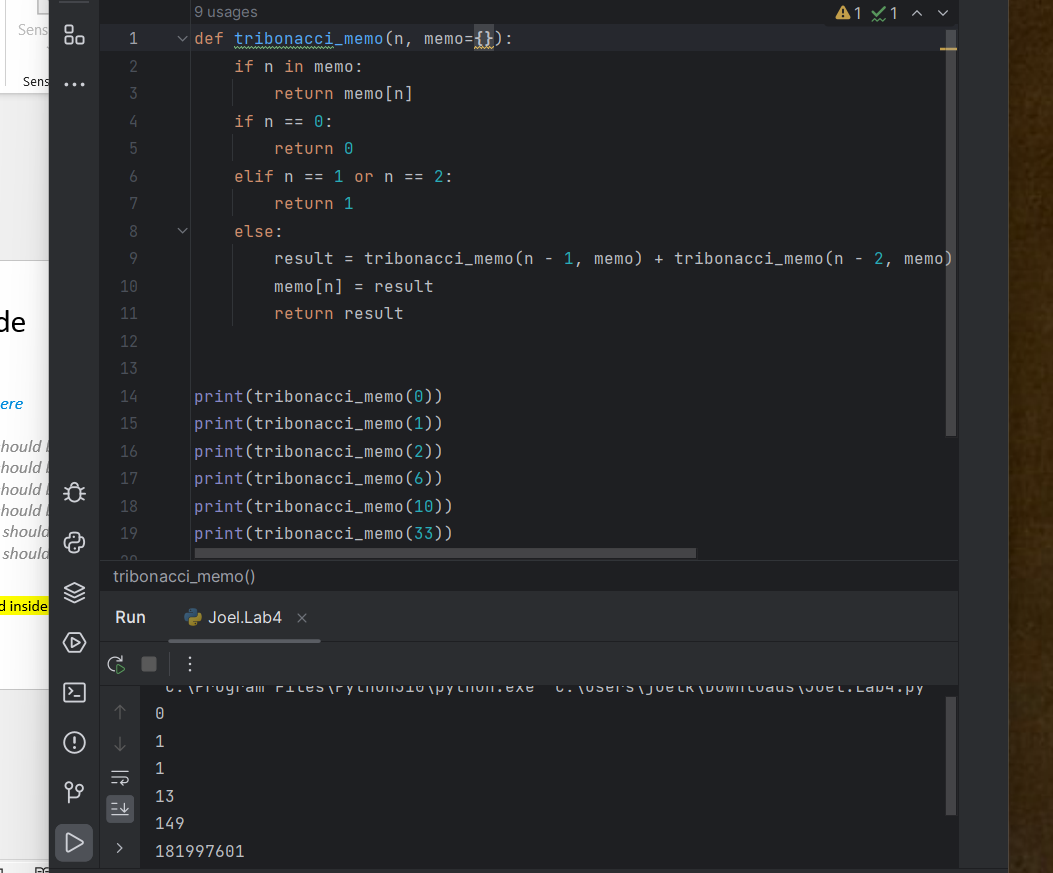Screen dimensions: 1053x873
Task: Toggle scroll to end in run console
Action: [120, 809]
